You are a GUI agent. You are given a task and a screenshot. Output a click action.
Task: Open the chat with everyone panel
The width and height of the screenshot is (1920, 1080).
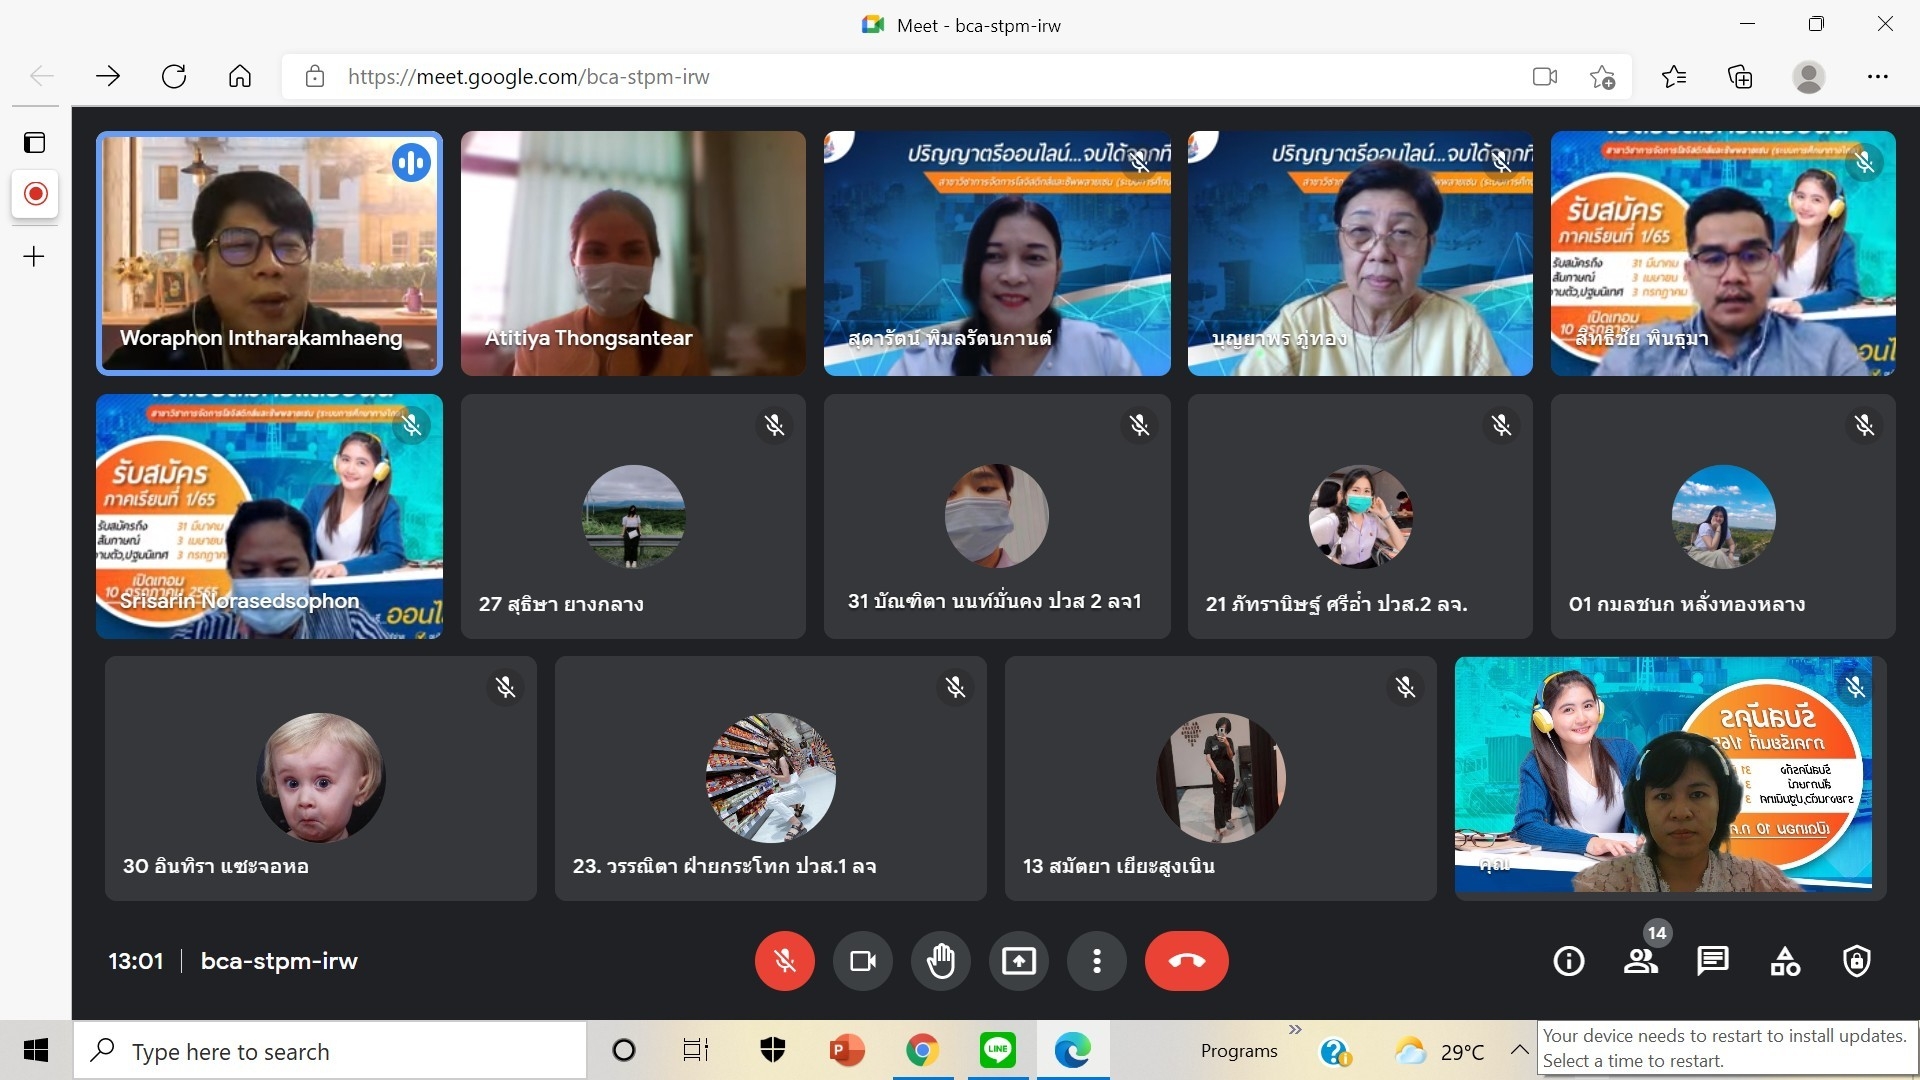click(x=1712, y=961)
